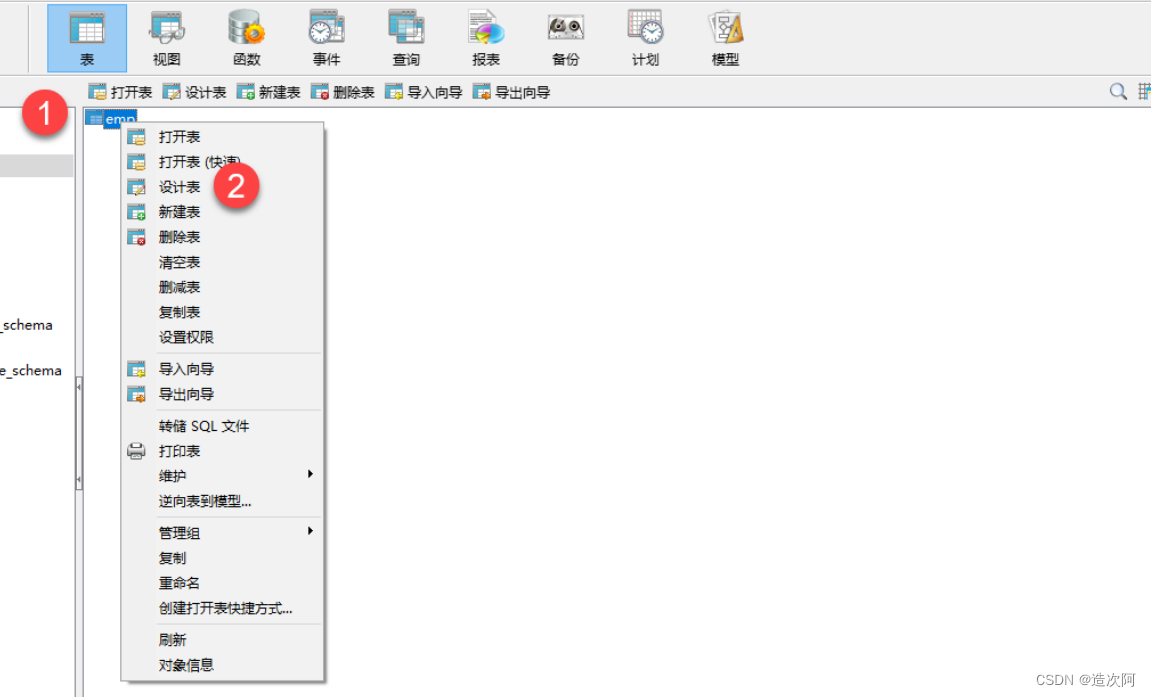Choose 设置权限 in the context menu

[222, 337]
